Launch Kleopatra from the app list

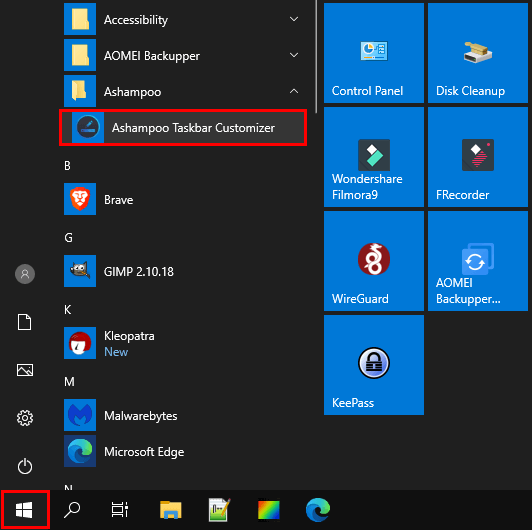[183, 343]
